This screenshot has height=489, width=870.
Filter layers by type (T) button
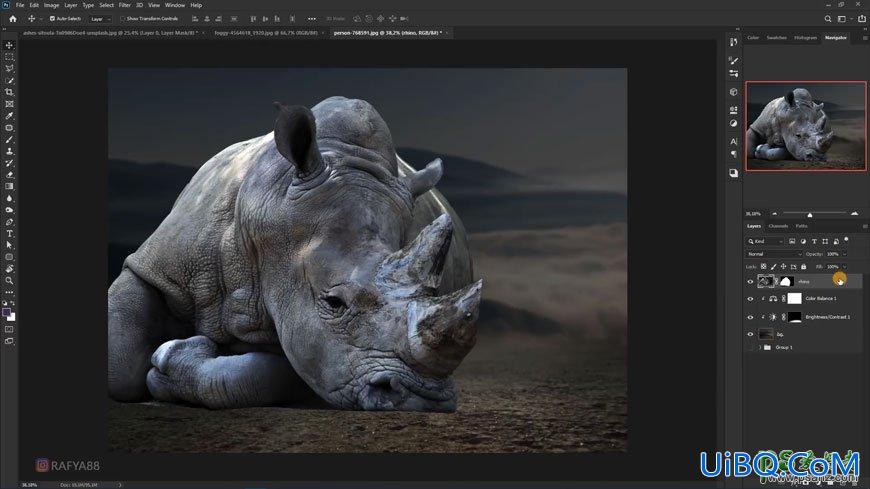click(814, 241)
